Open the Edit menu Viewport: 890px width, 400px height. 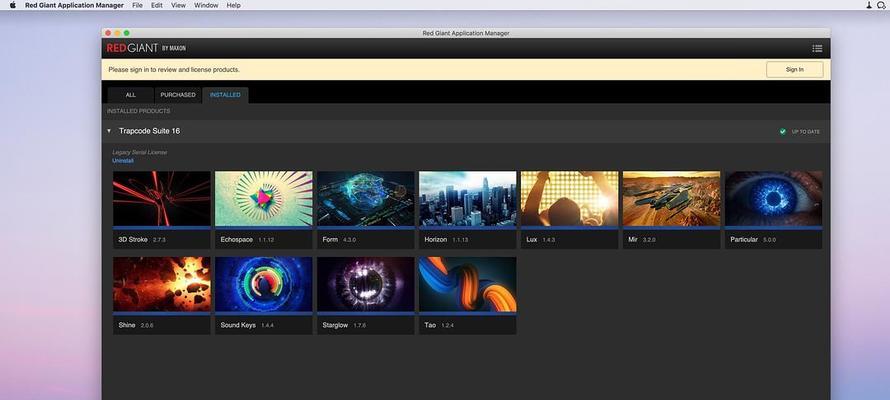(x=157, y=5)
